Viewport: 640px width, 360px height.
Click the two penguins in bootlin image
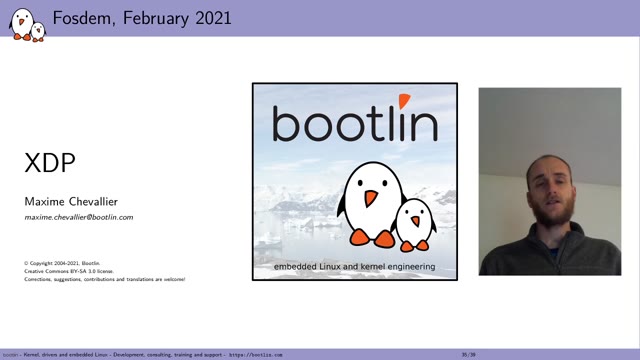[x=386, y=207]
